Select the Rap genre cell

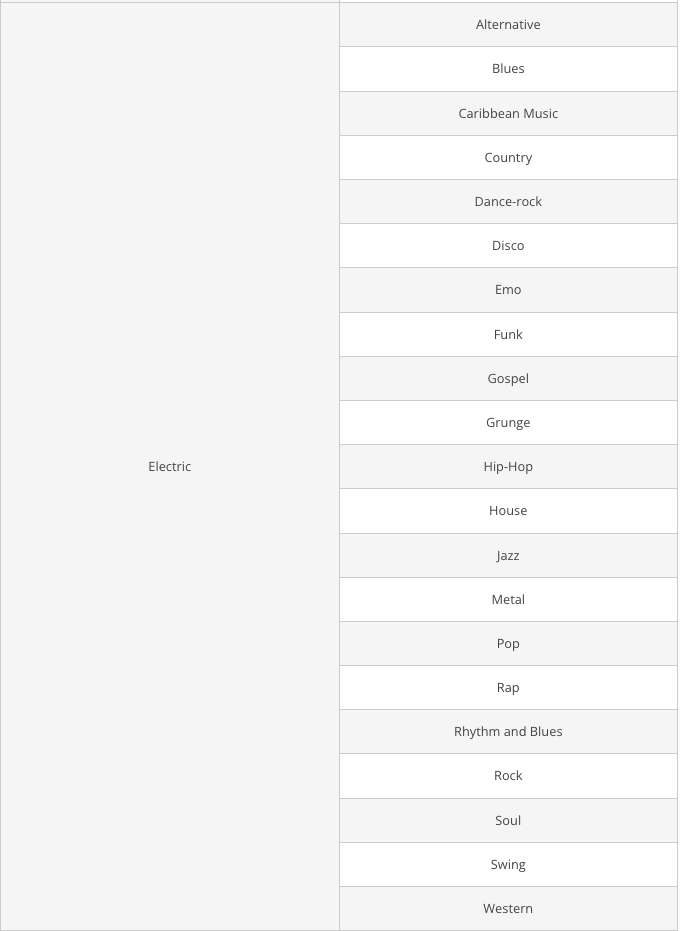pos(508,687)
